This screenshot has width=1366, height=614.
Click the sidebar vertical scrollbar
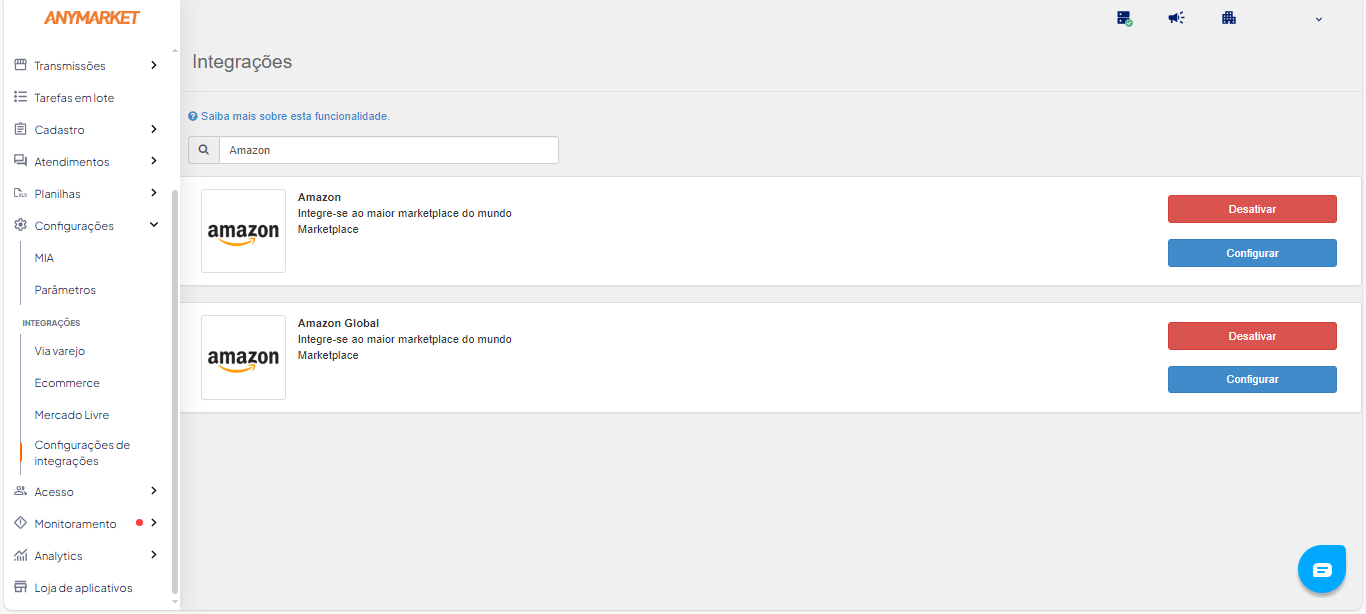pyautogui.click(x=175, y=390)
